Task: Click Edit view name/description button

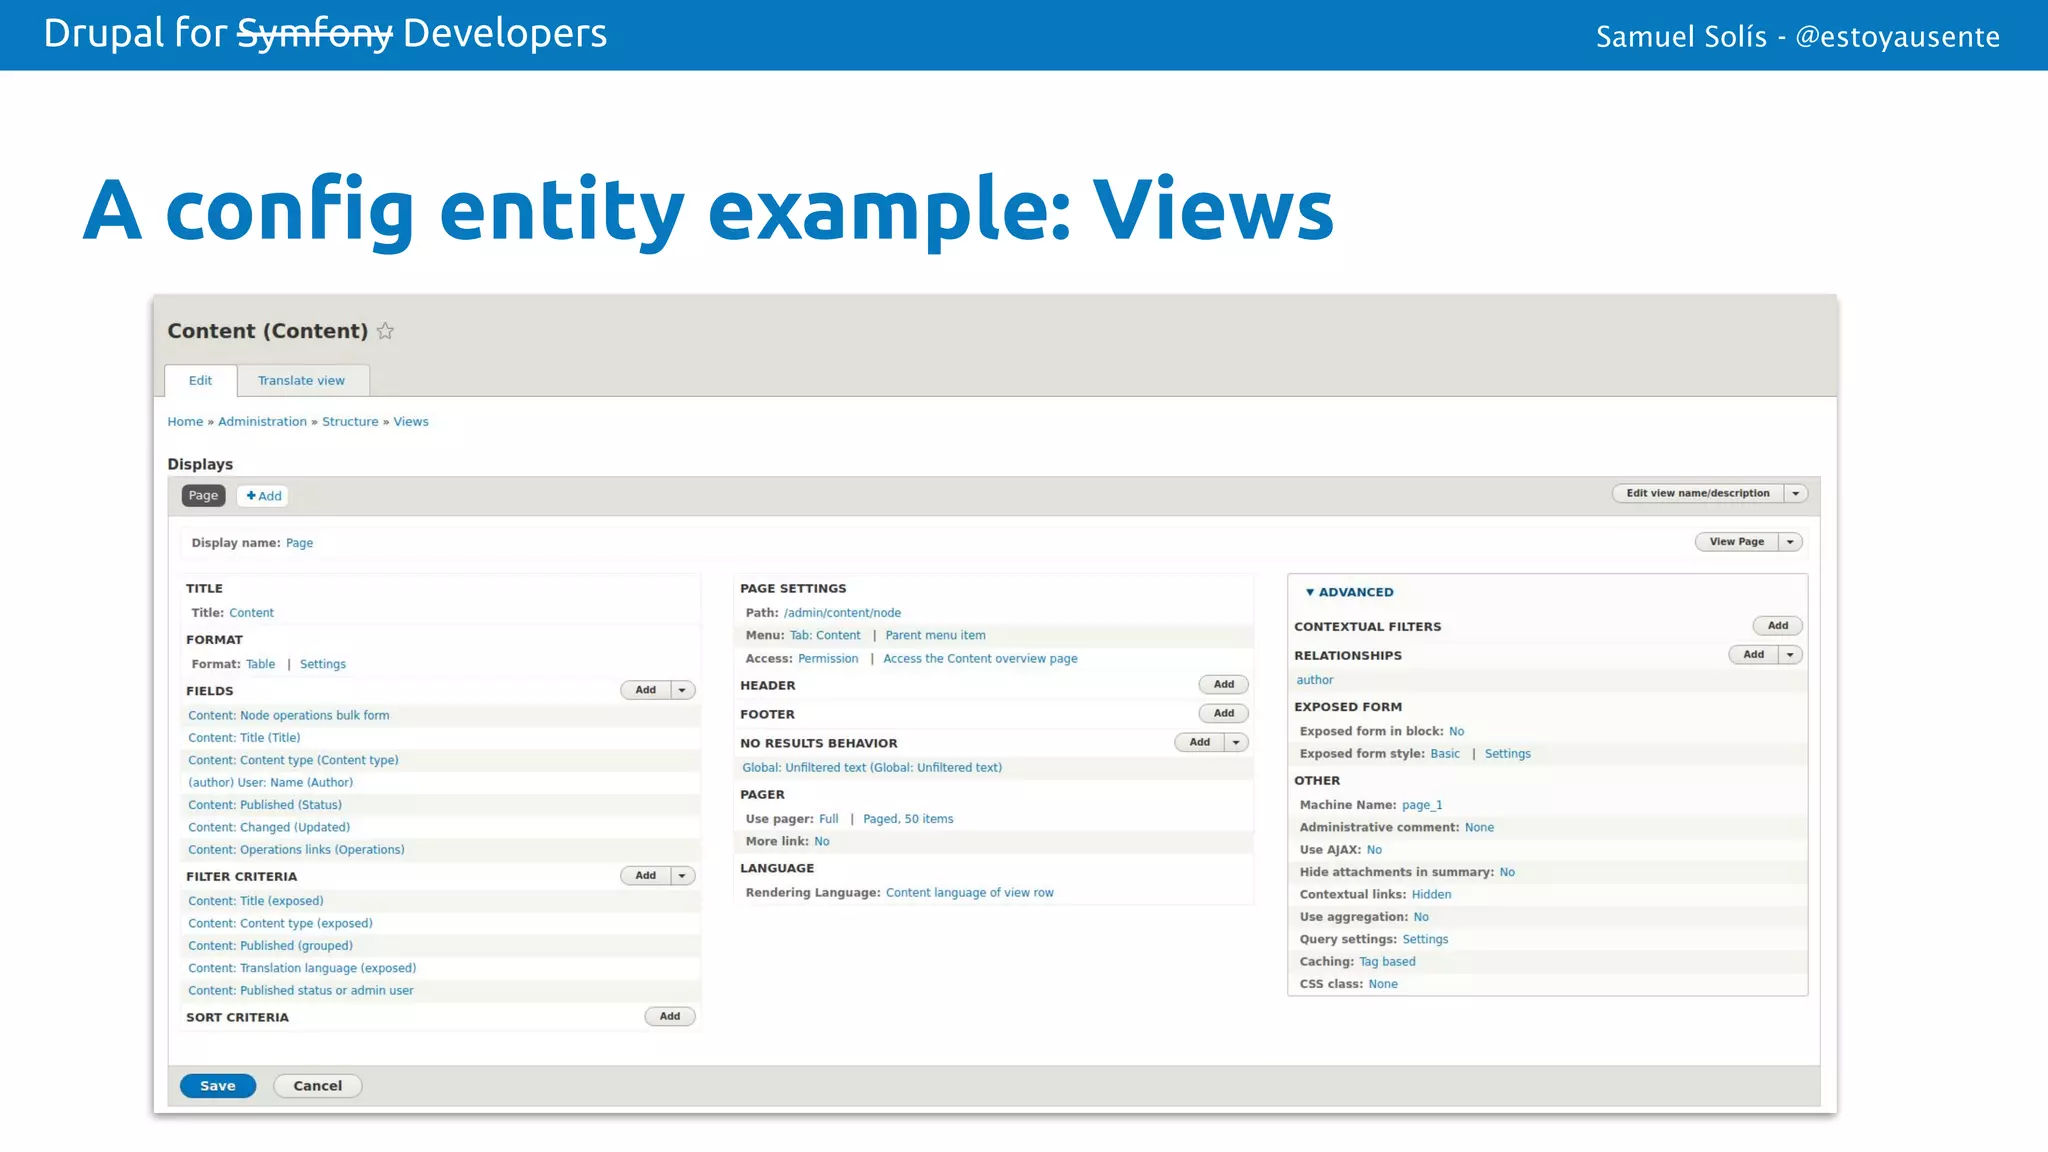Action: pos(1697,493)
